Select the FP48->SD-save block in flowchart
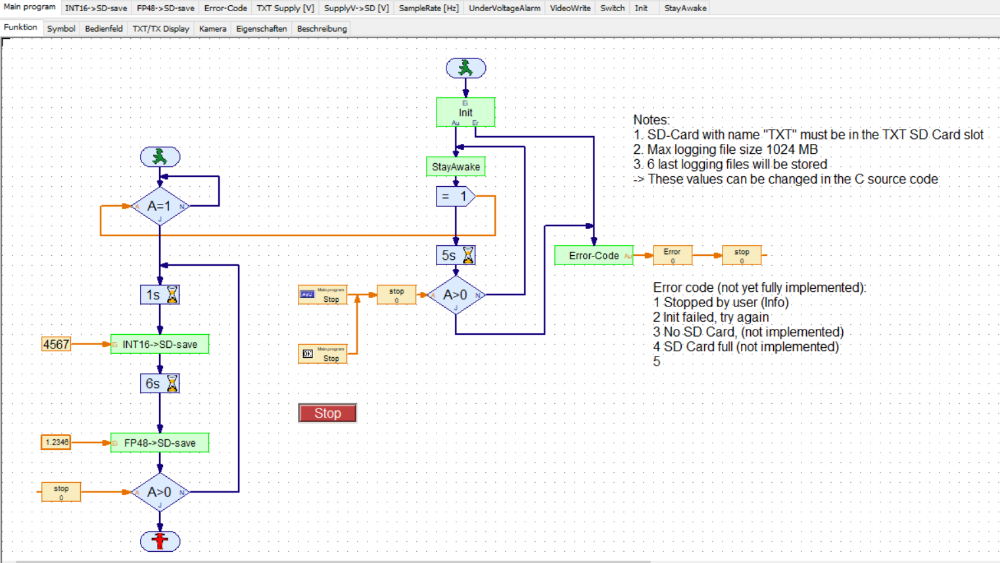Image resolution: width=1000 pixels, height=563 pixels. click(x=159, y=442)
